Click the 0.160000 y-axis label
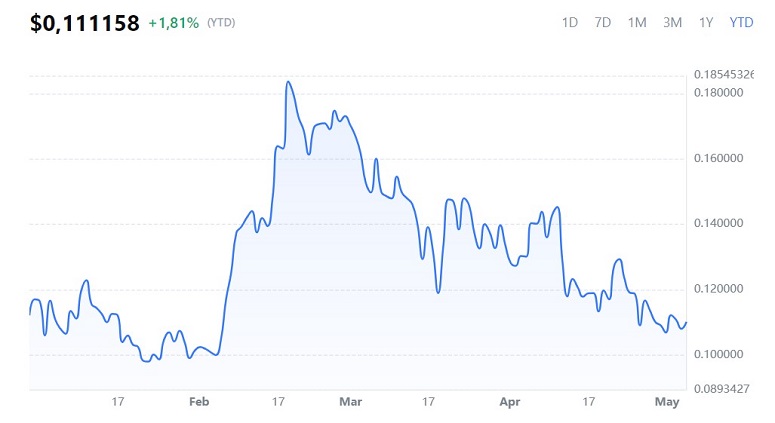The image size is (775, 423). 719,159
